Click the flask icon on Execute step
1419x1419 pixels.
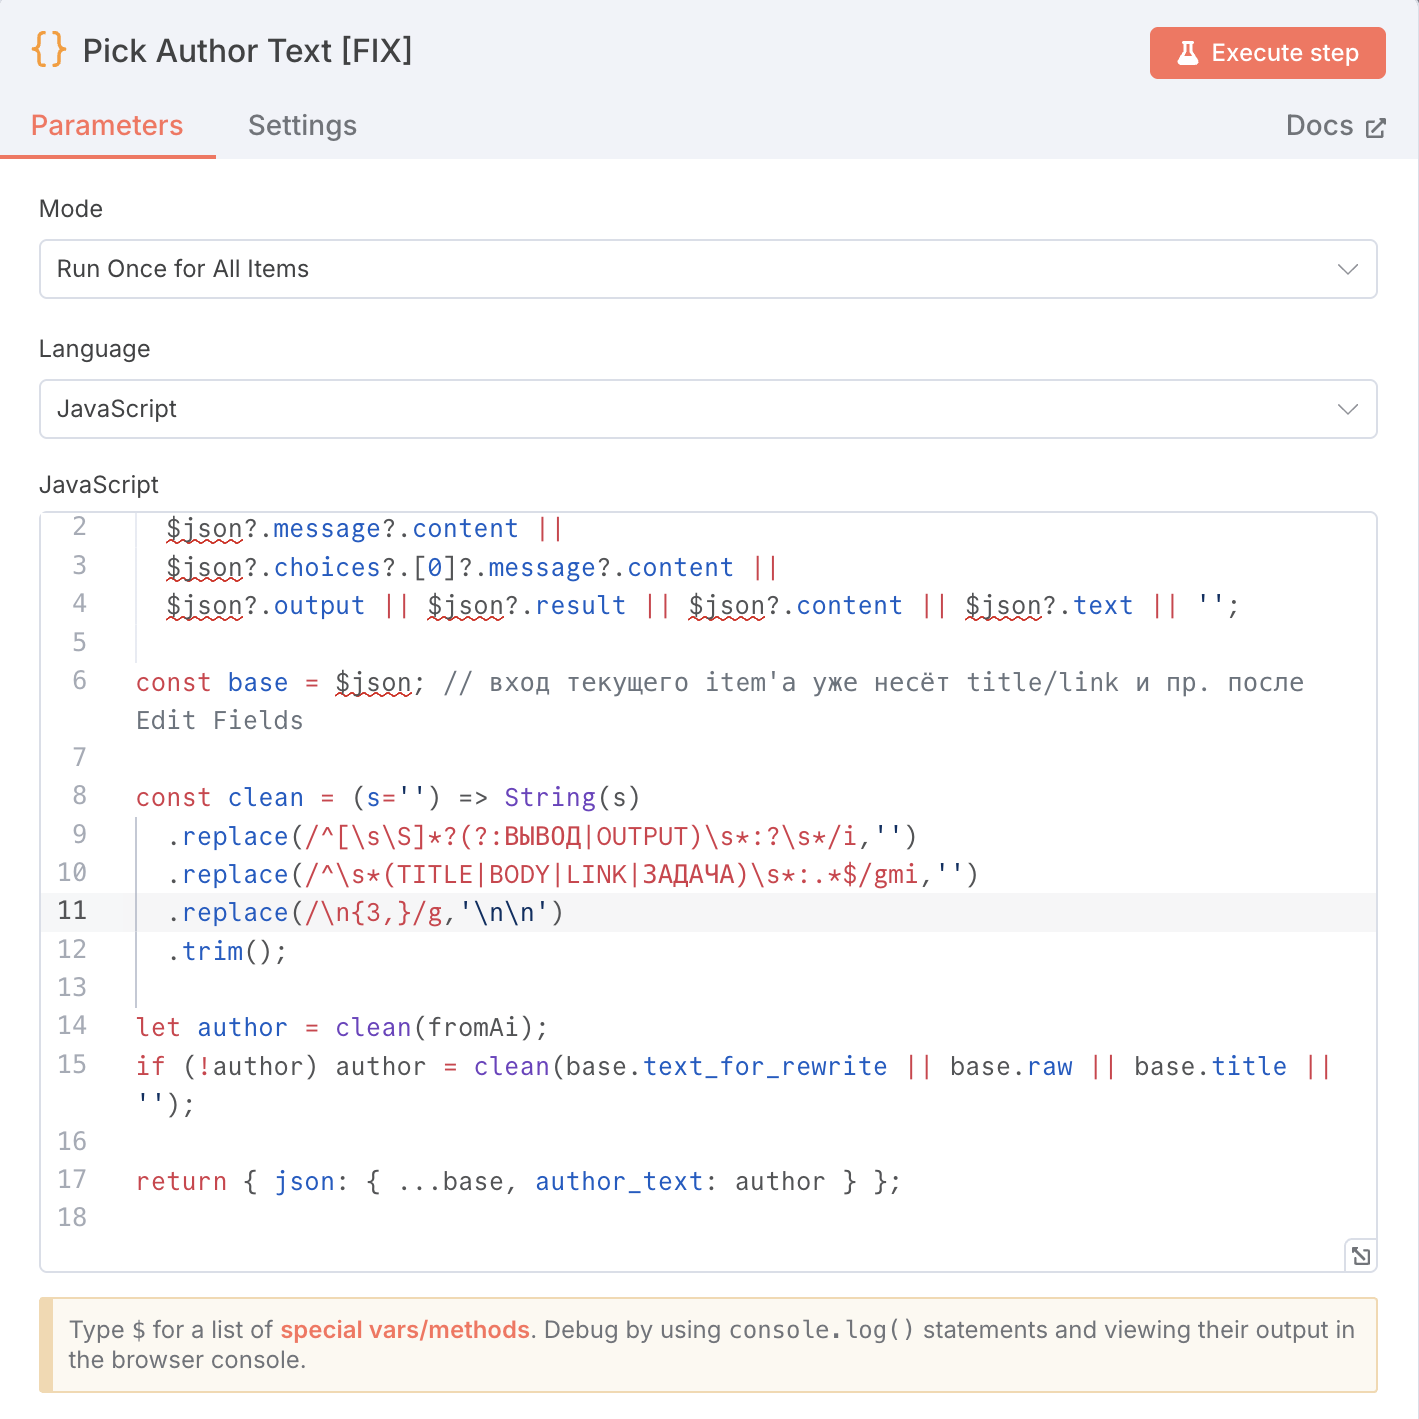(1187, 53)
